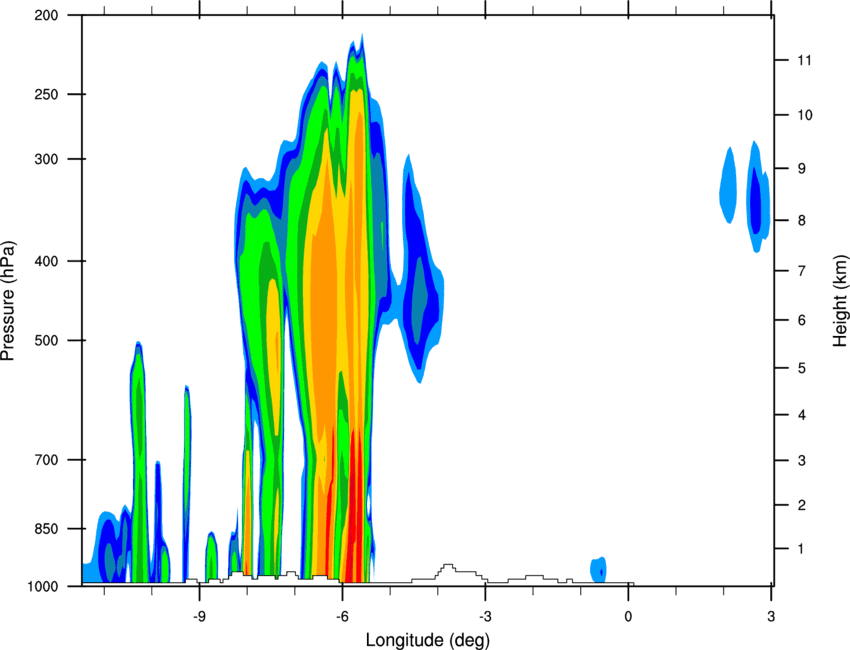The height and width of the screenshot is (650, 850).
Task: Select the 250 pressure tick label
Action: 46,94
